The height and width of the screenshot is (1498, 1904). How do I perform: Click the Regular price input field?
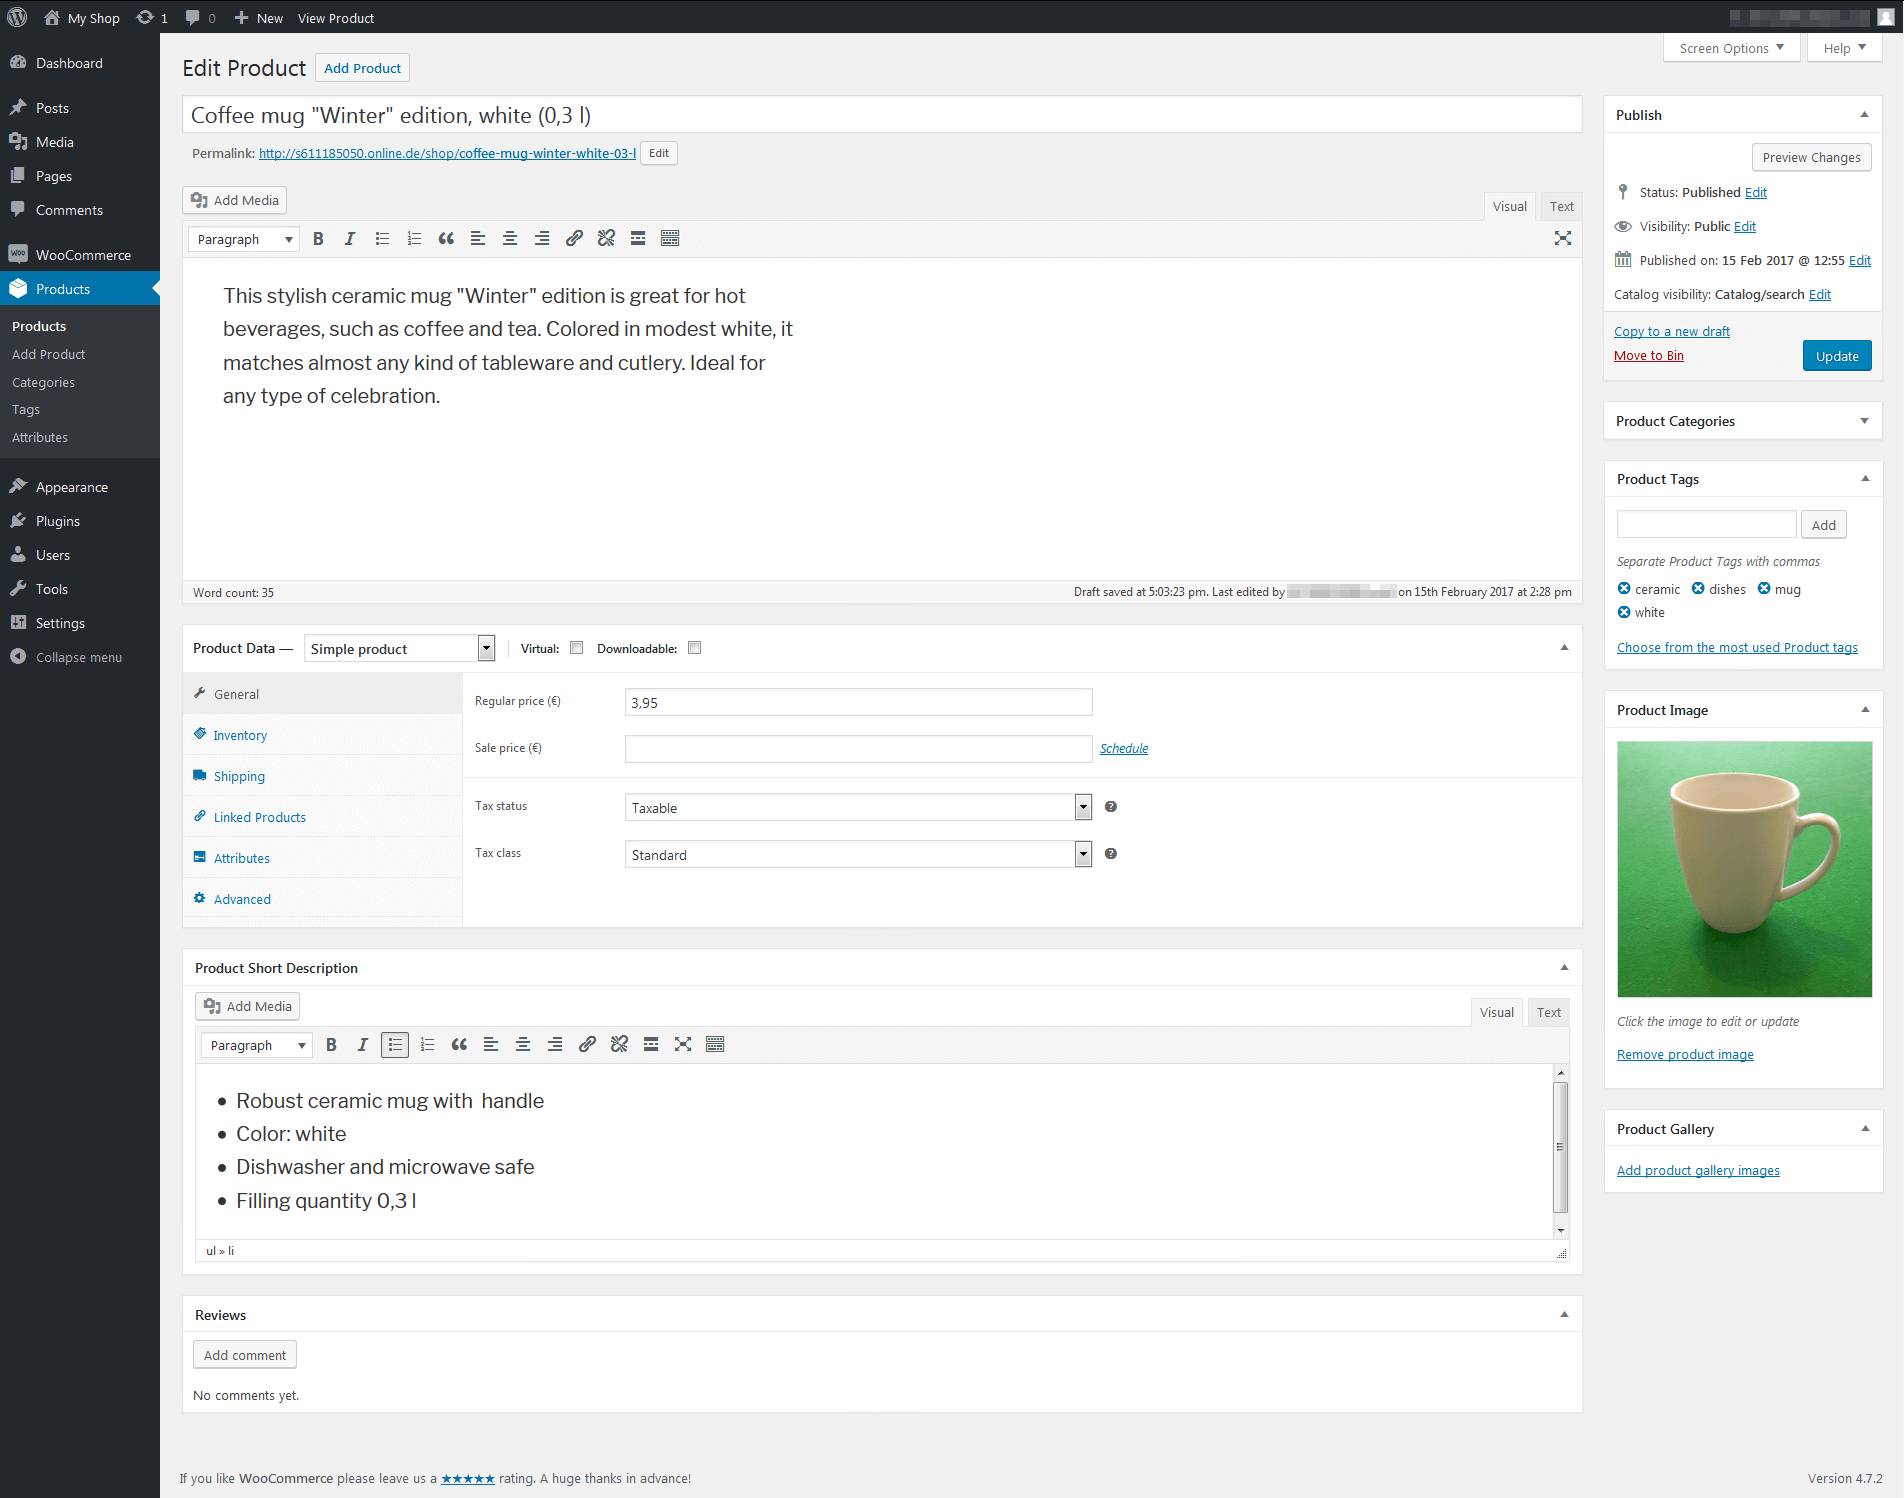(x=858, y=702)
